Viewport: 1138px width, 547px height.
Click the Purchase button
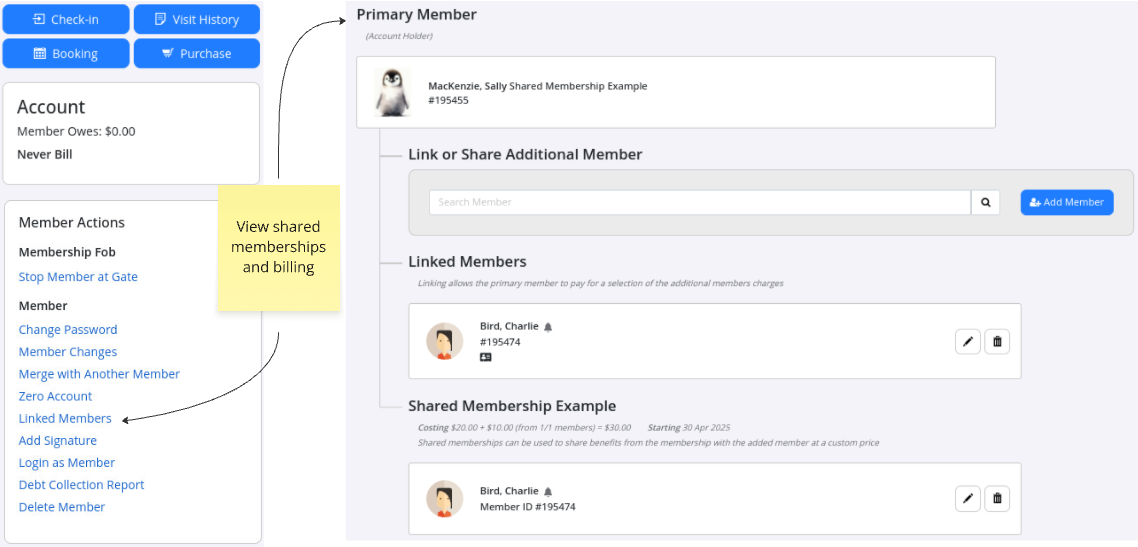197,54
